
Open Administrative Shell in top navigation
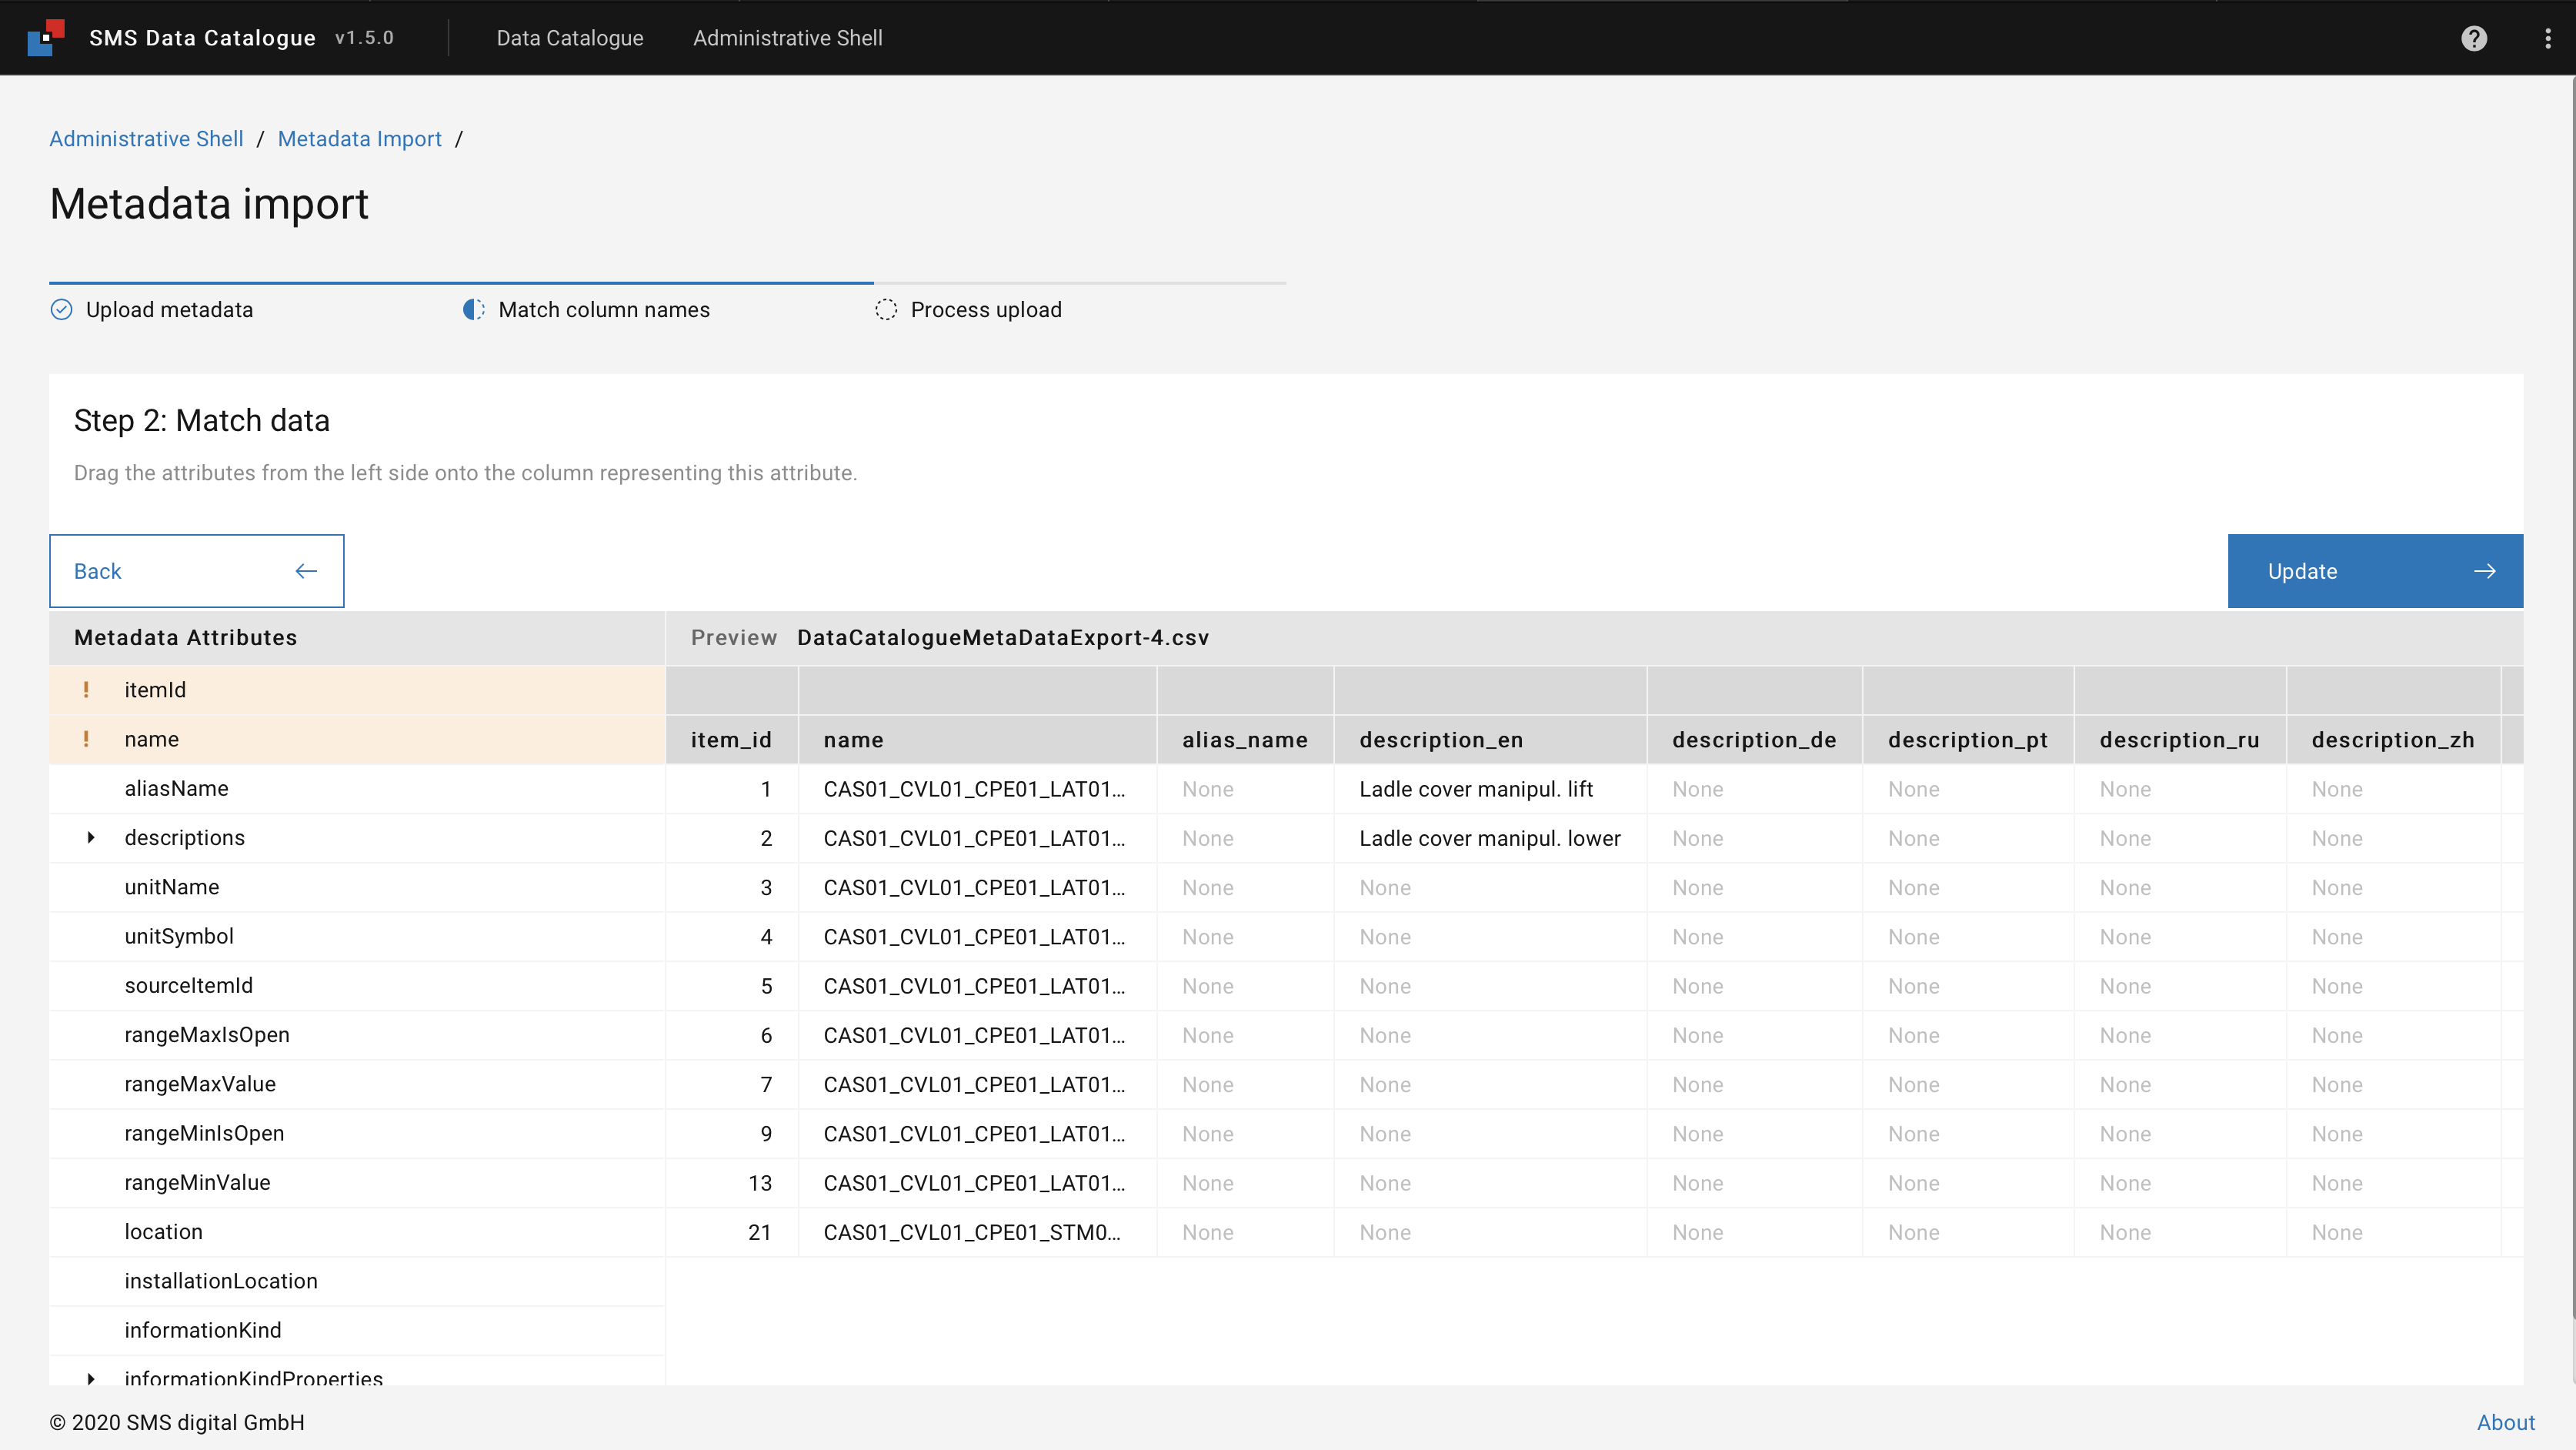pos(787,38)
